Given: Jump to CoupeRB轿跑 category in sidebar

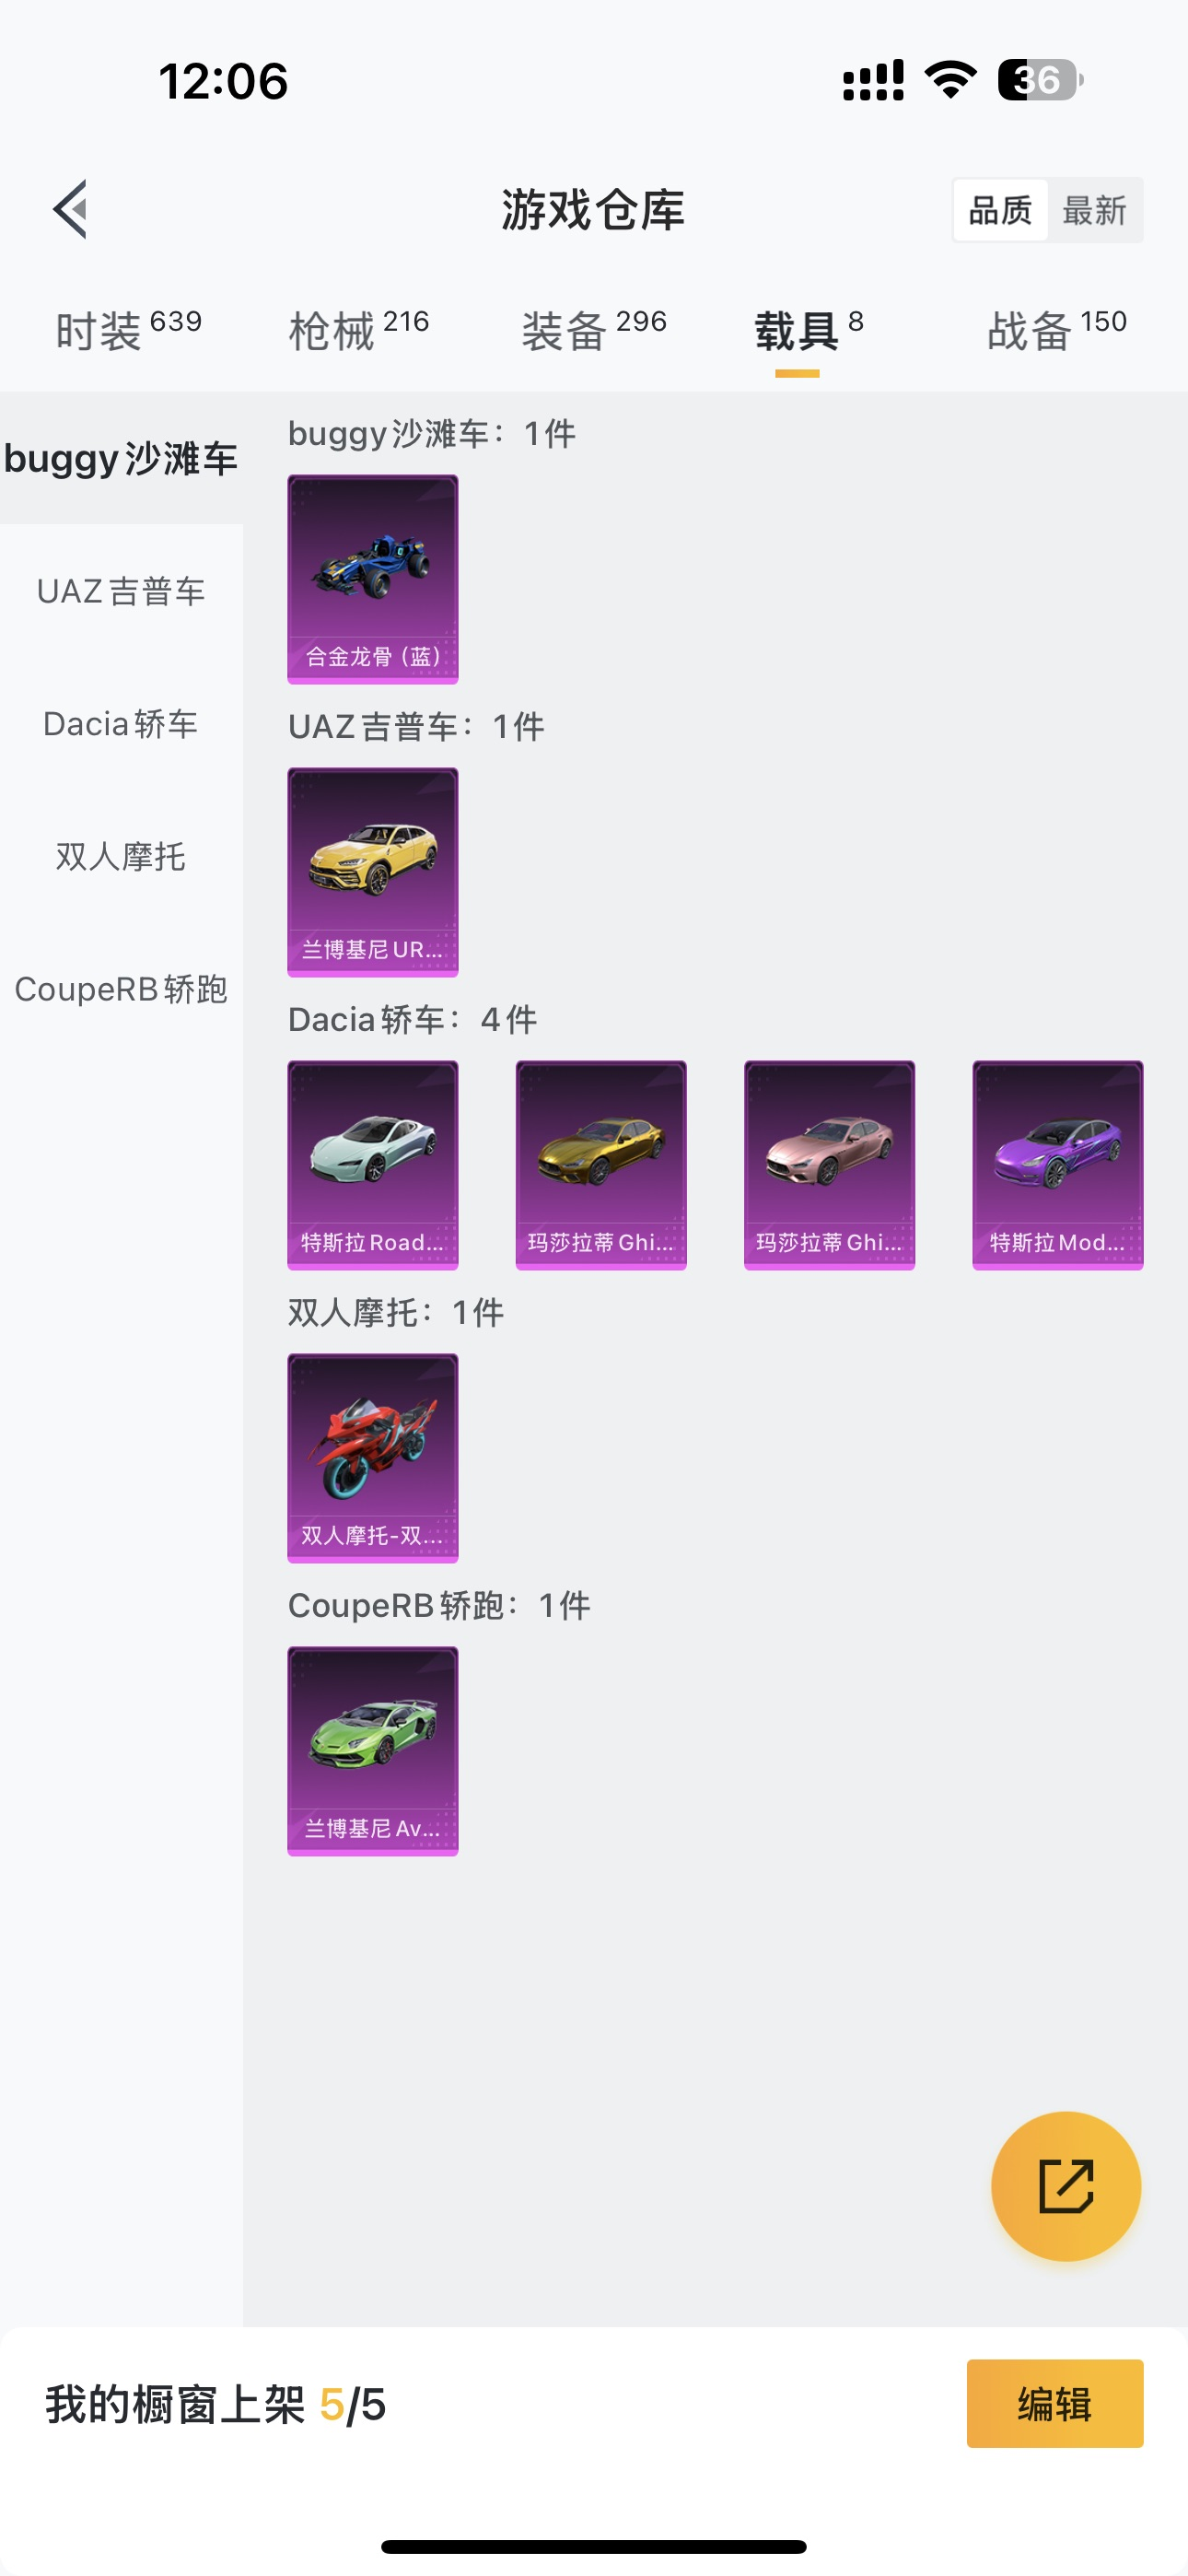Looking at the screenshot, I should (x=121, y=989).
